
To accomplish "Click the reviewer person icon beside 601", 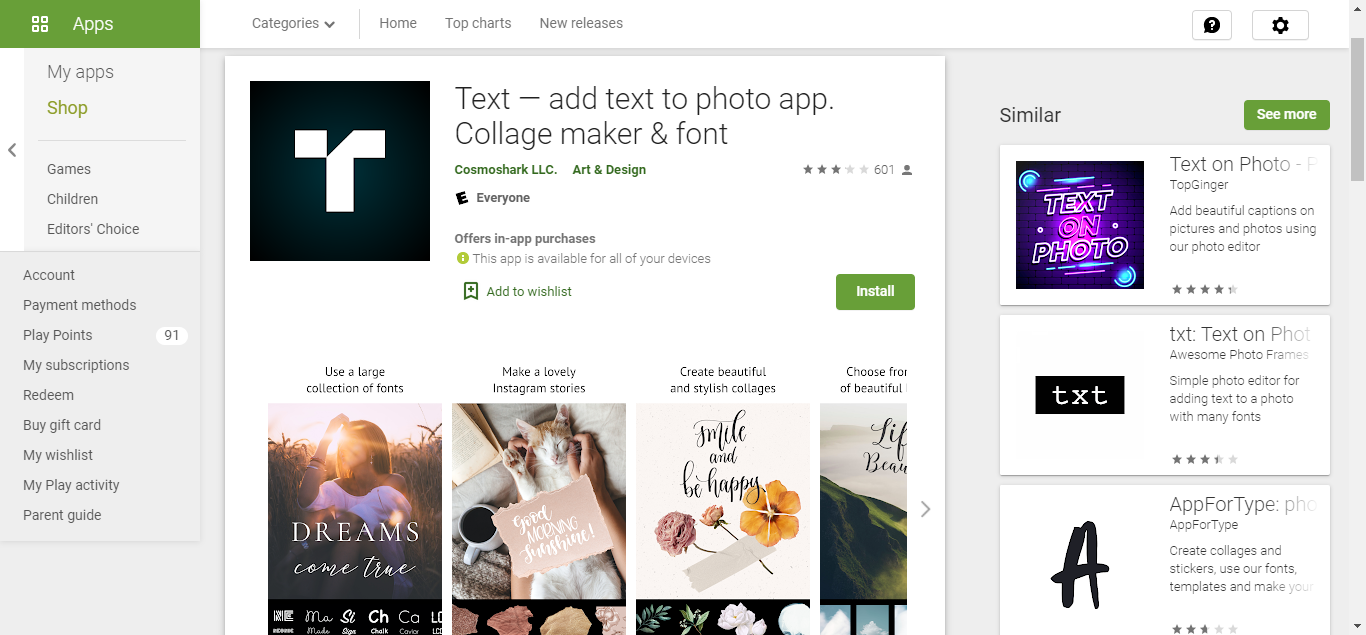I will tap(907, 170).
